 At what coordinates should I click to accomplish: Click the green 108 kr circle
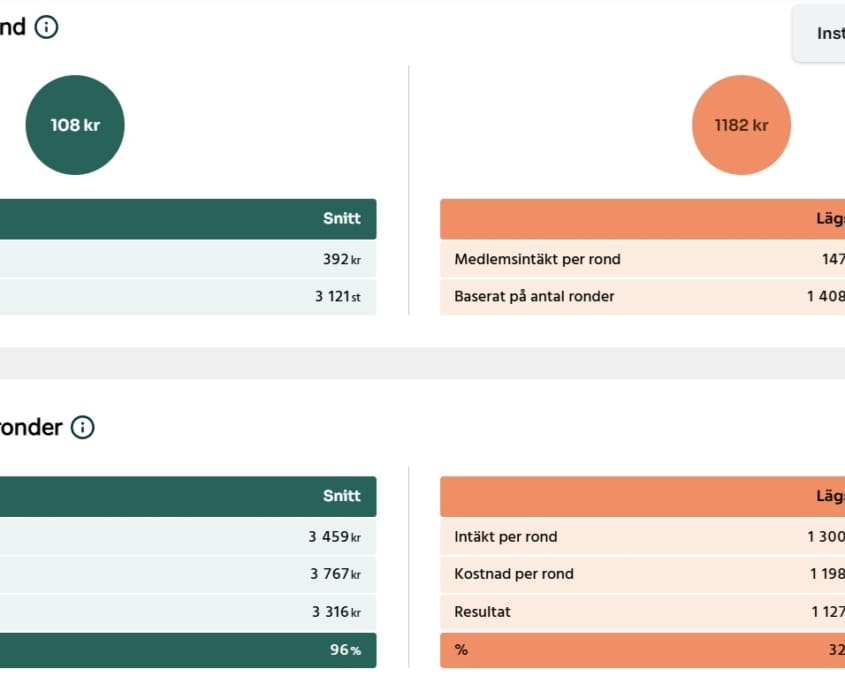(x=75, y=125)
